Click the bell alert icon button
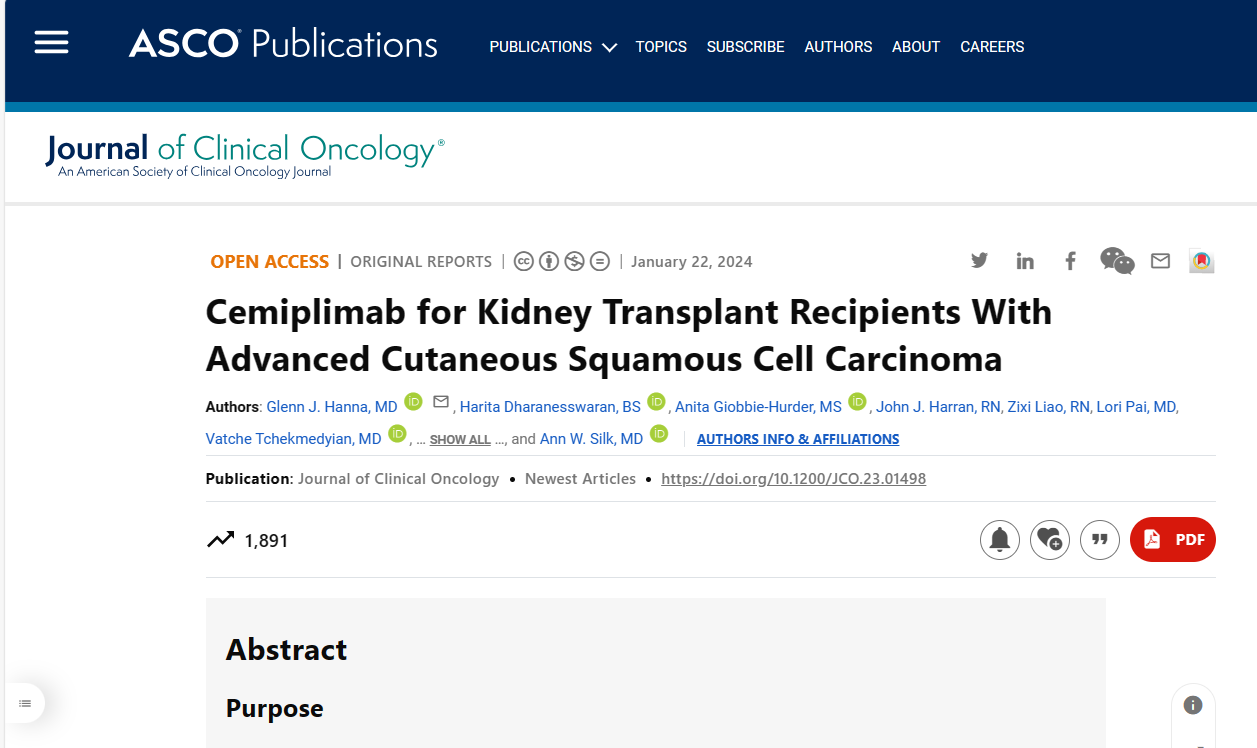 (999, 540)
